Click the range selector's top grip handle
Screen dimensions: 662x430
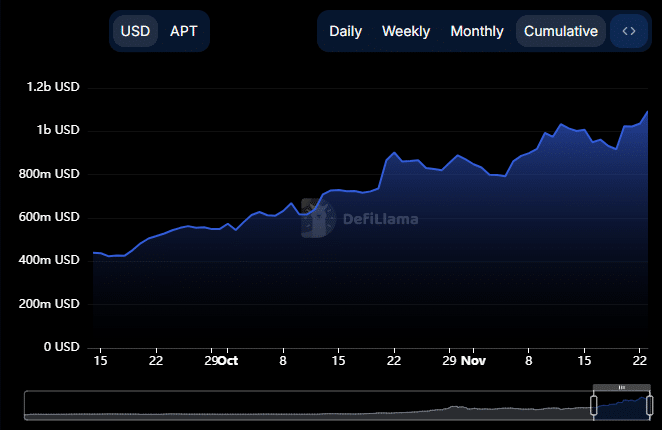tap(621, 386)
